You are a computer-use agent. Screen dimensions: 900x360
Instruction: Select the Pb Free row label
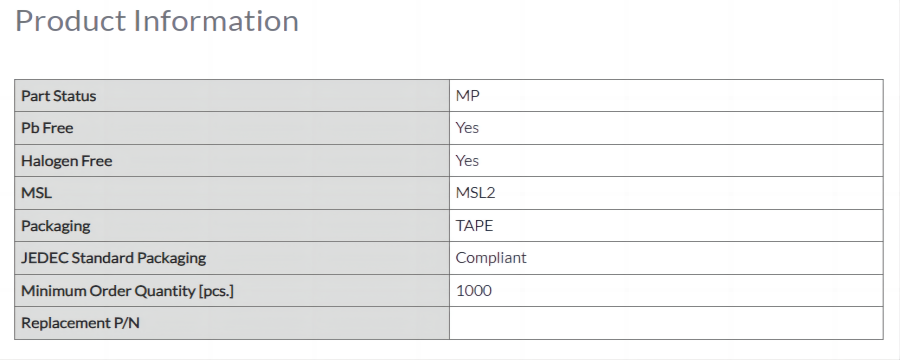point(232,128)
